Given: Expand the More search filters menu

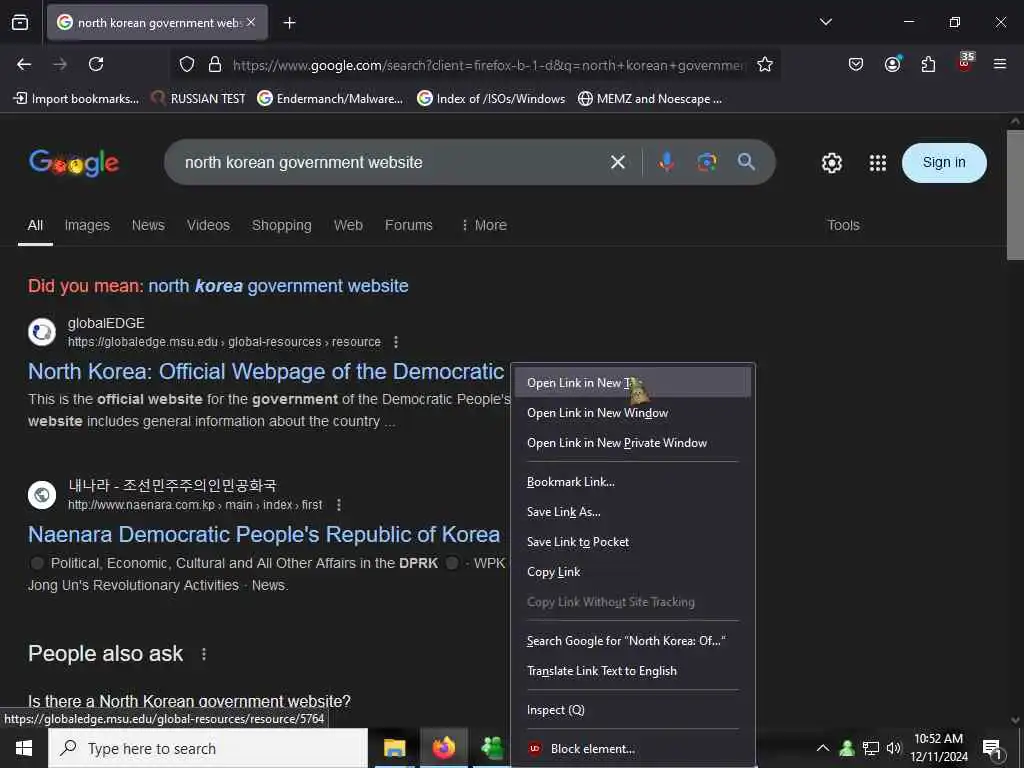Looking at the screenshot, I should click(x=484, y=225).
